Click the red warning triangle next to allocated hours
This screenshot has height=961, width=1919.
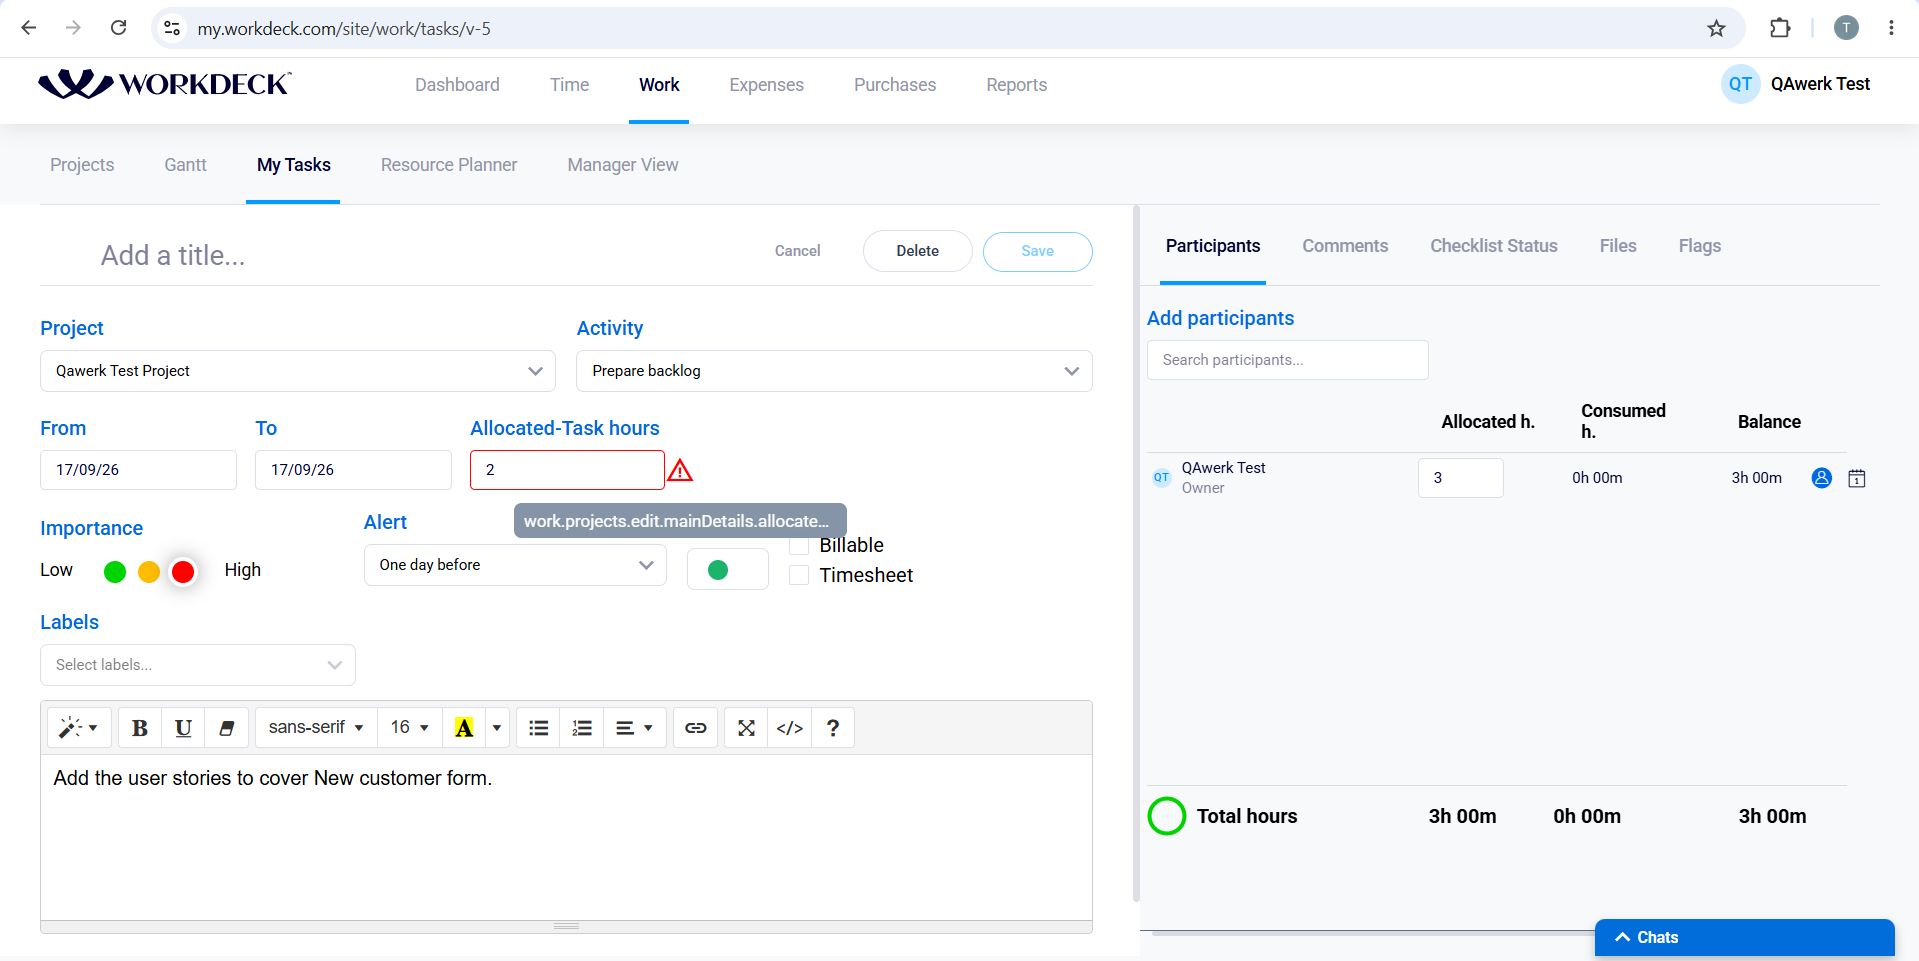680,470
